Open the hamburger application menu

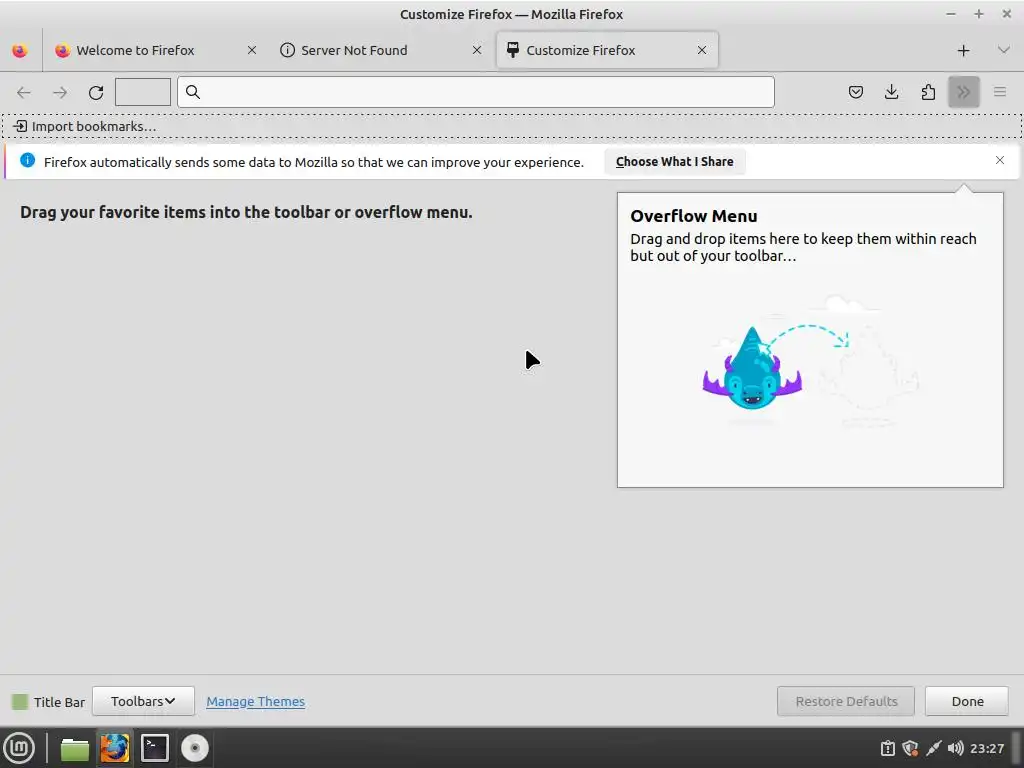(x=1000, y=92)
